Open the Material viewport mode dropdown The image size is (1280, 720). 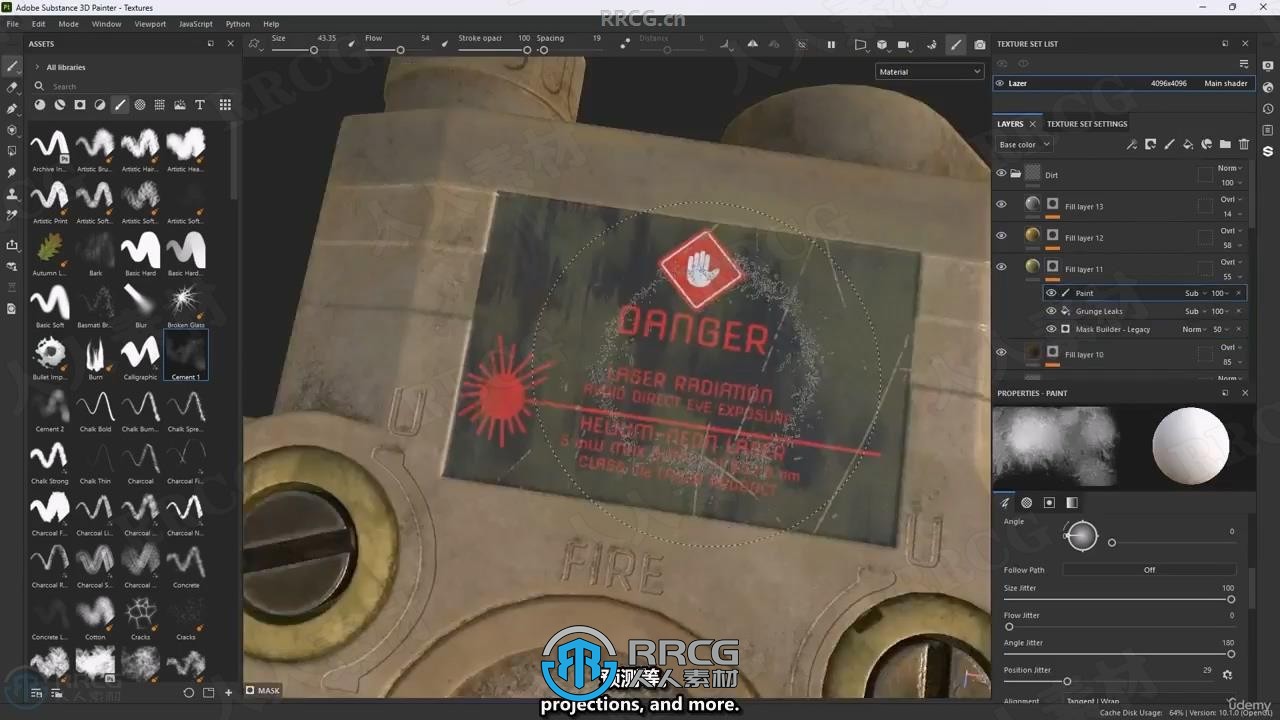[929, 72]
